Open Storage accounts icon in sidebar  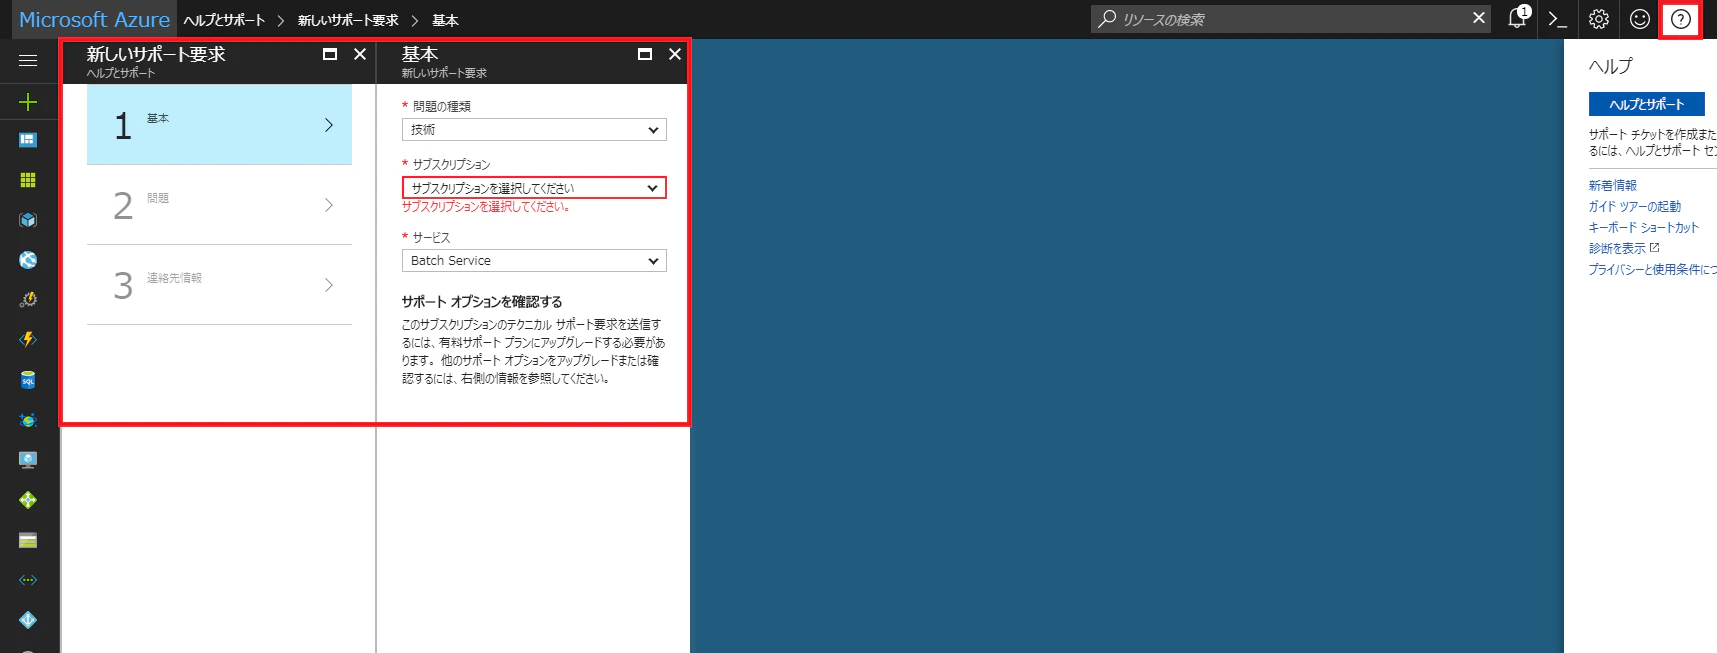28,540
